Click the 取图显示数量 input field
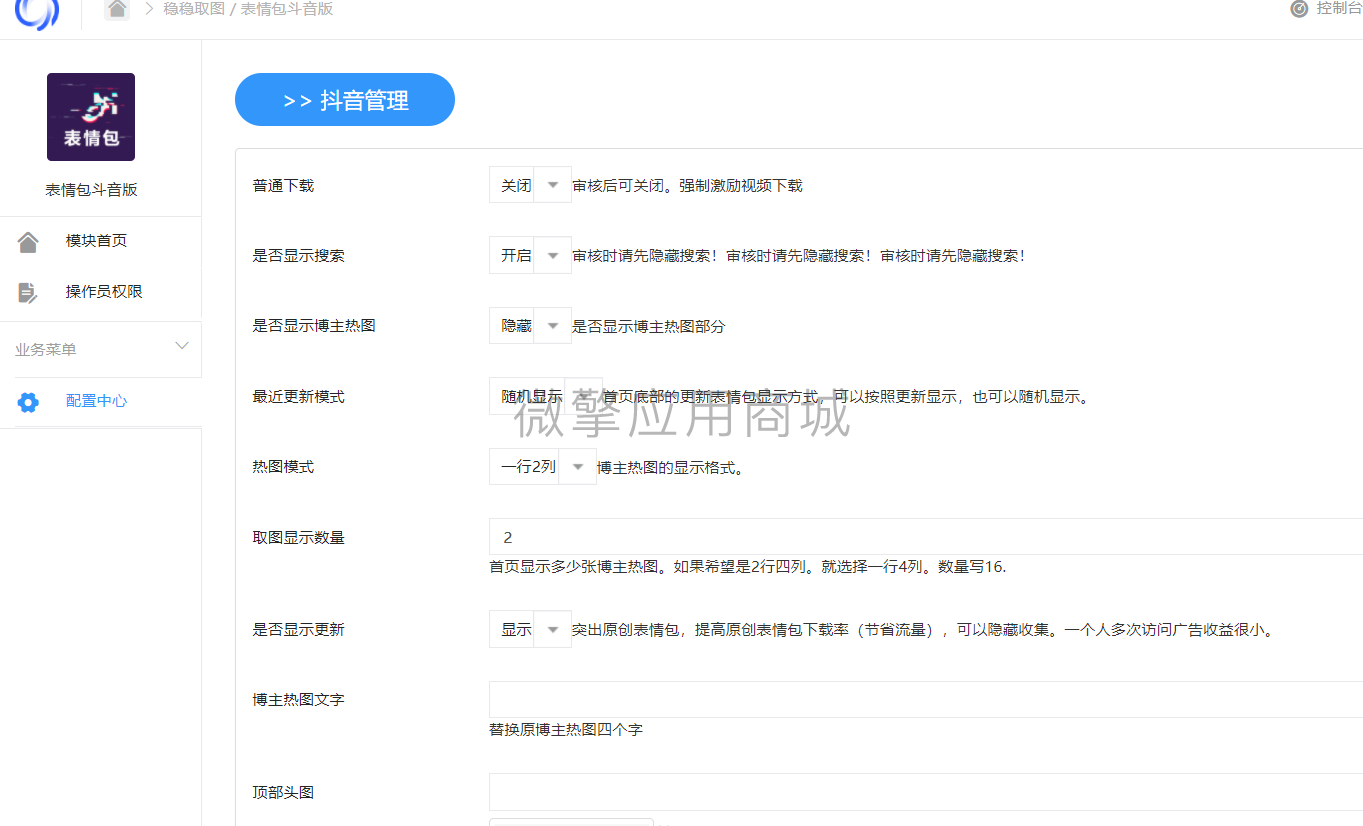This screenshot has height=826, width=1363. click(x=926, y=537)
